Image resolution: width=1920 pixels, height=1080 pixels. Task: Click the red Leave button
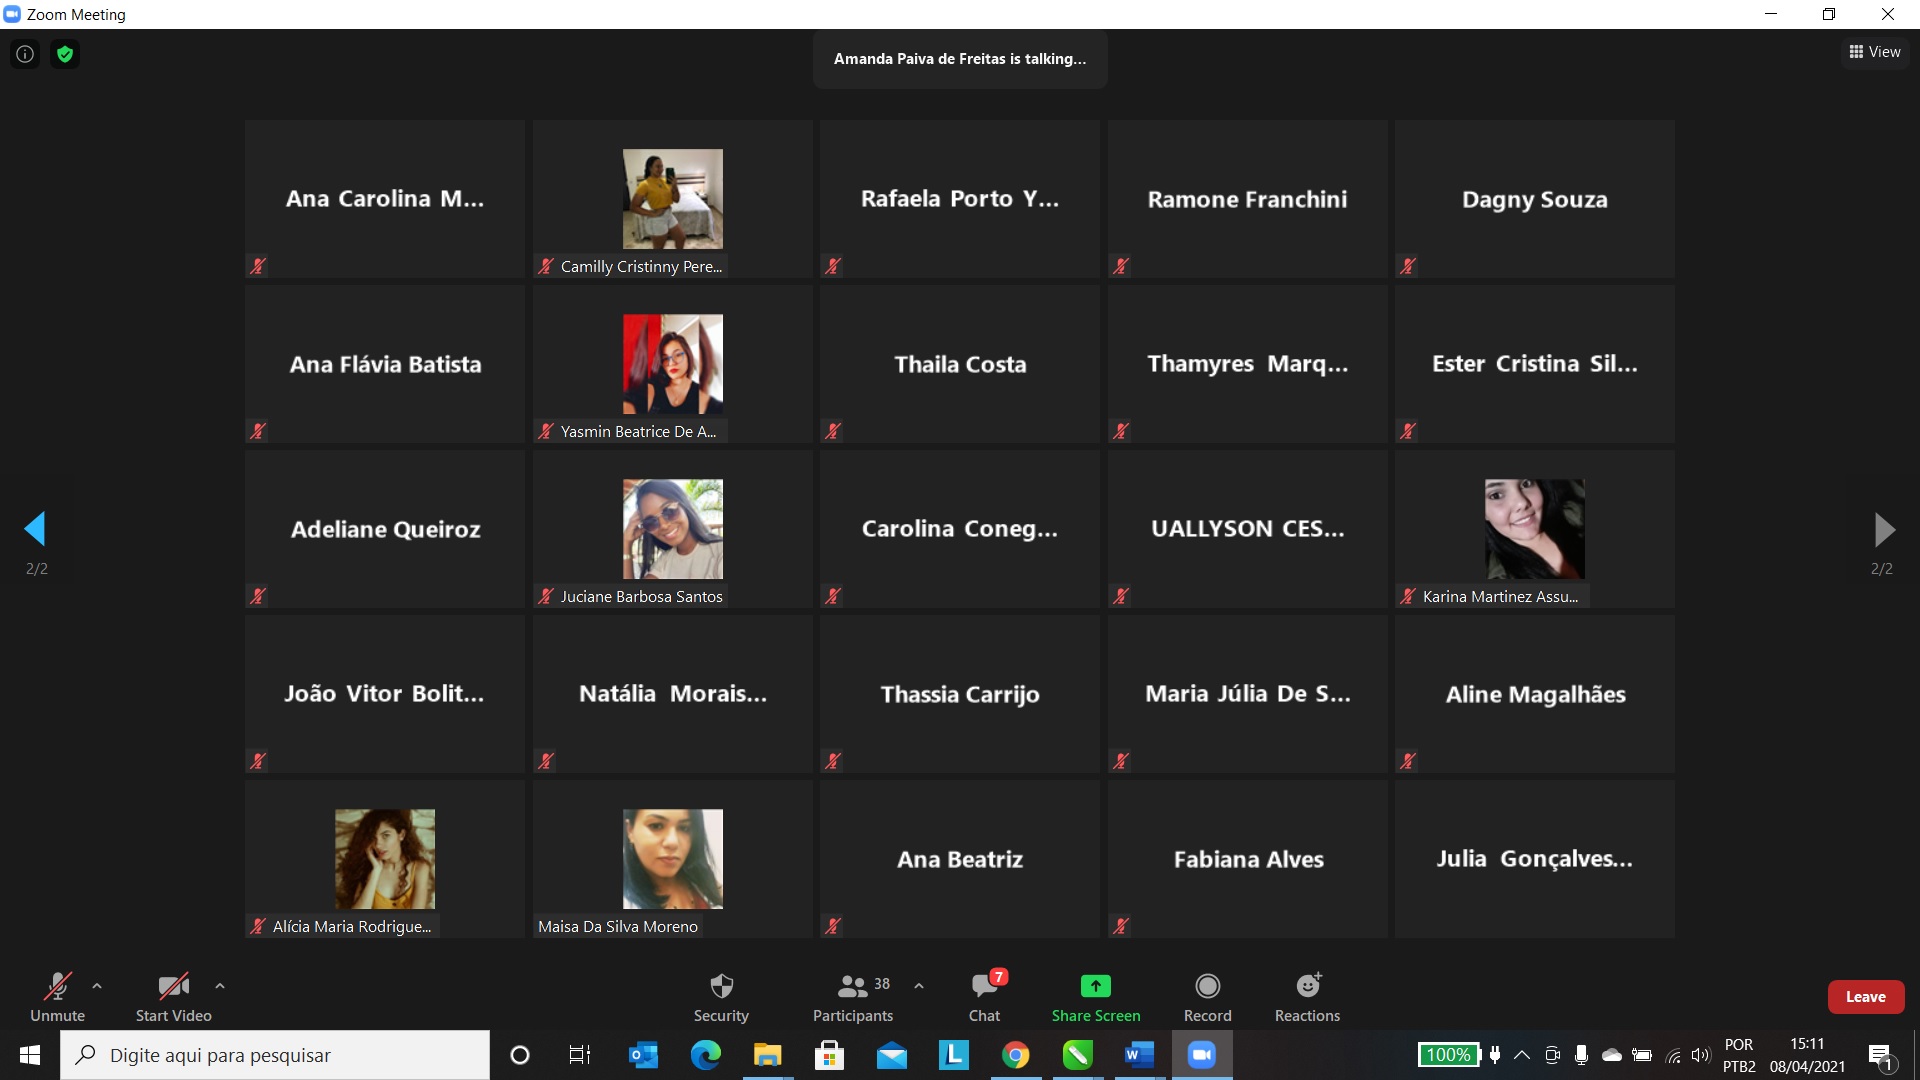pos(1865,997)
